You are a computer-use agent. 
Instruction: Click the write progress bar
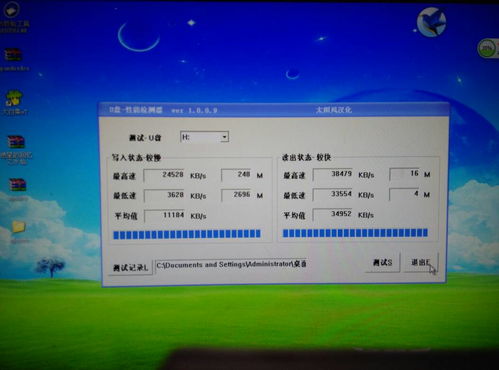pos(187,234)
